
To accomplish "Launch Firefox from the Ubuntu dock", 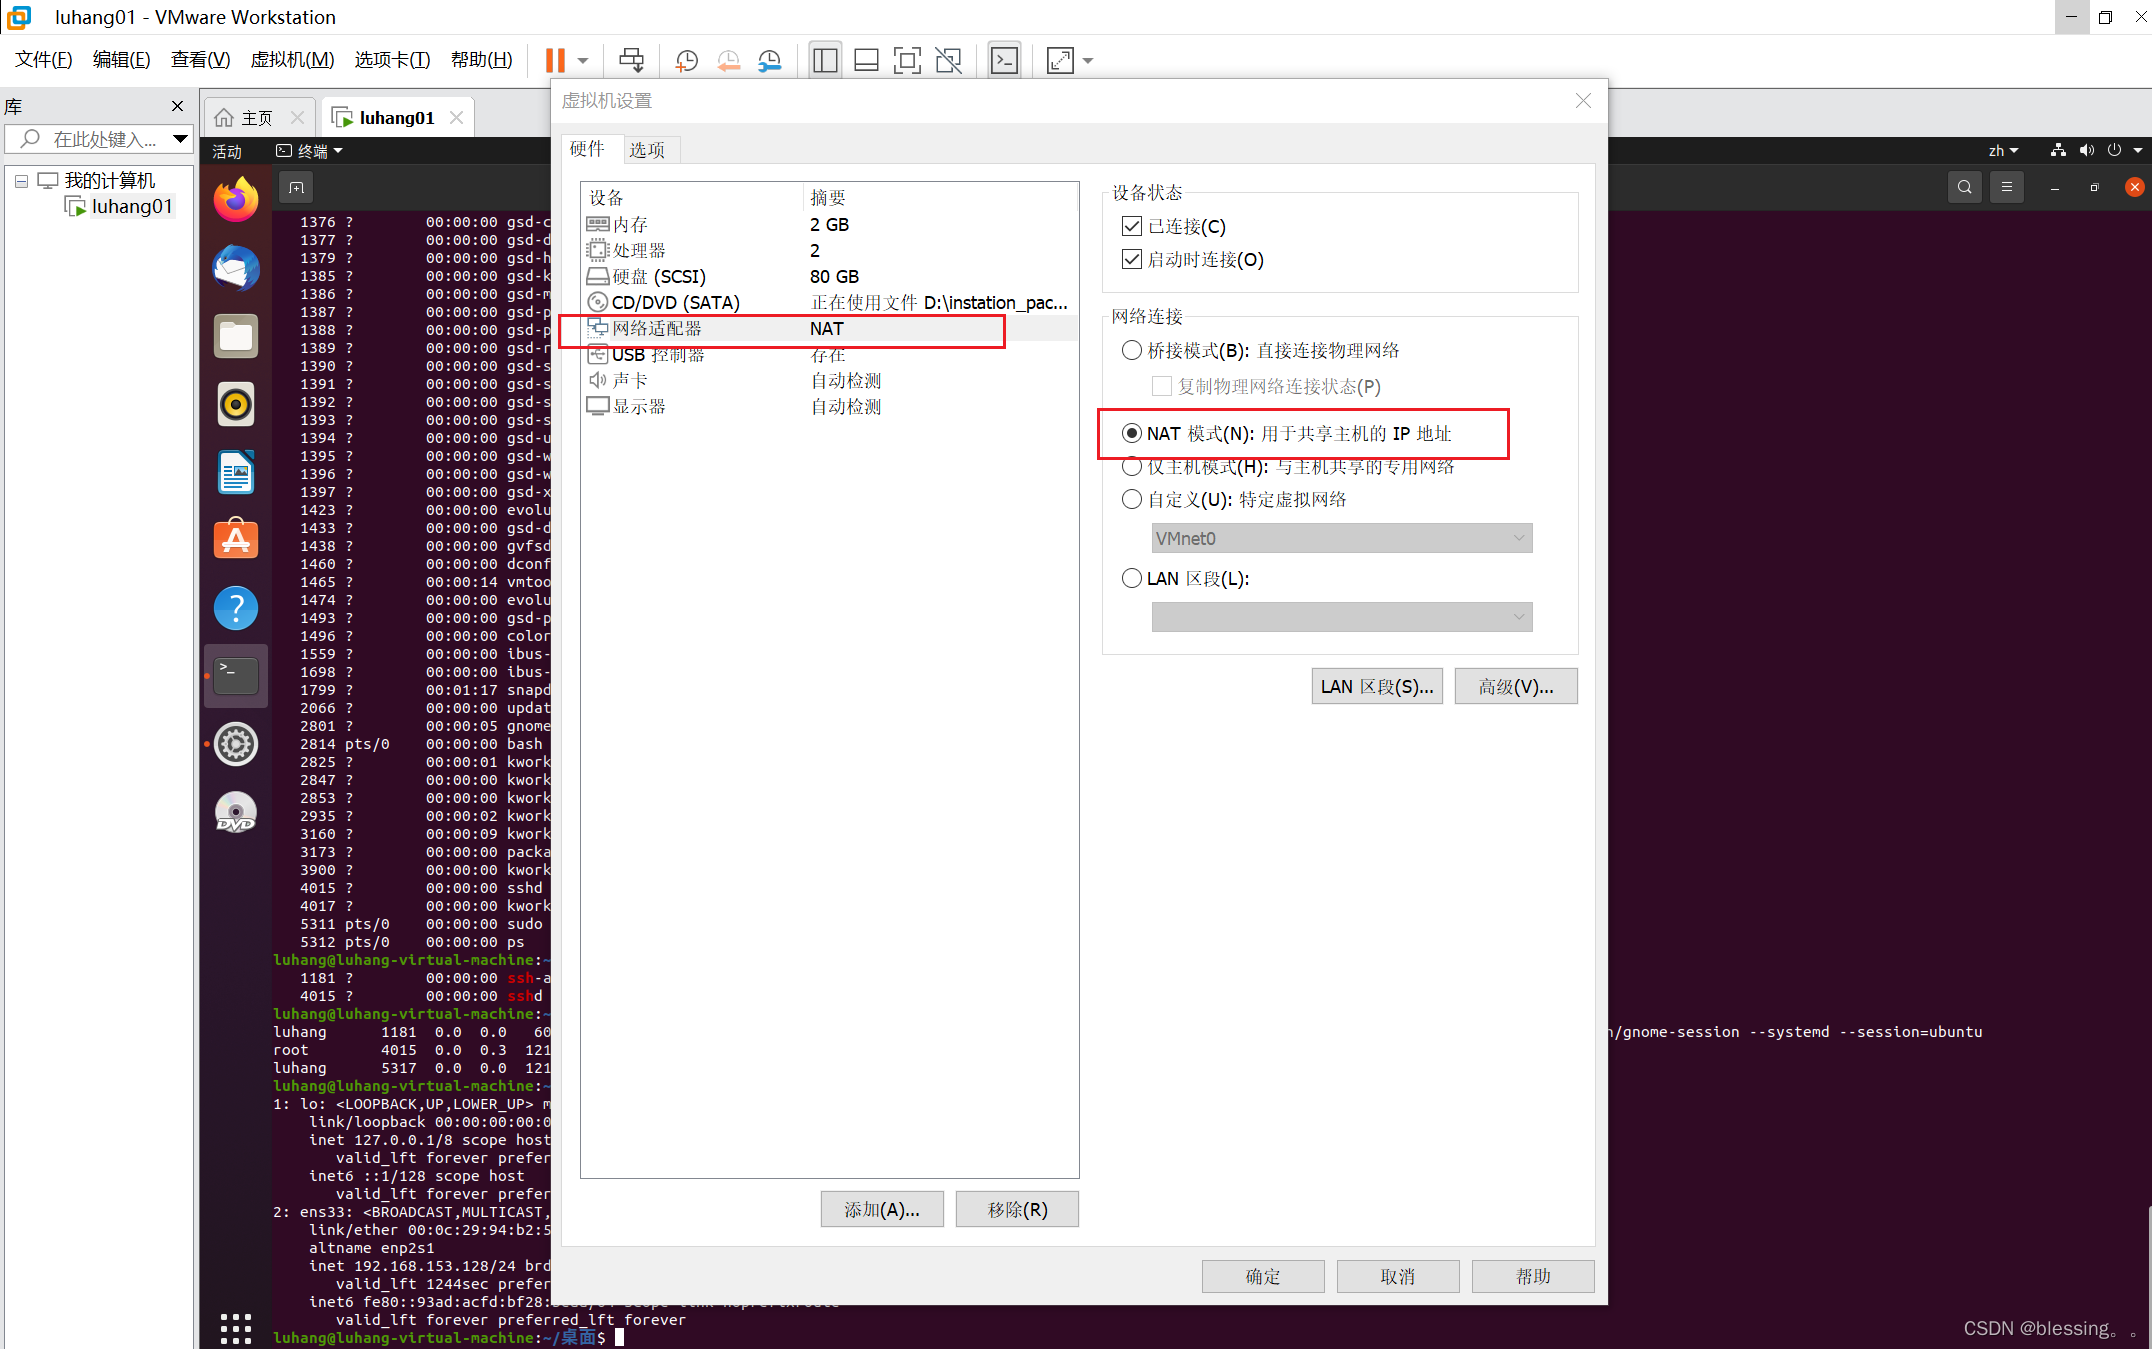I will 235,198.
